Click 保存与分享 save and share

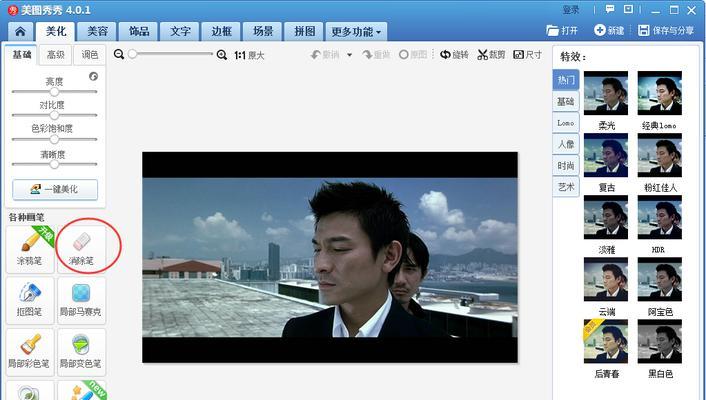(666, 30)
